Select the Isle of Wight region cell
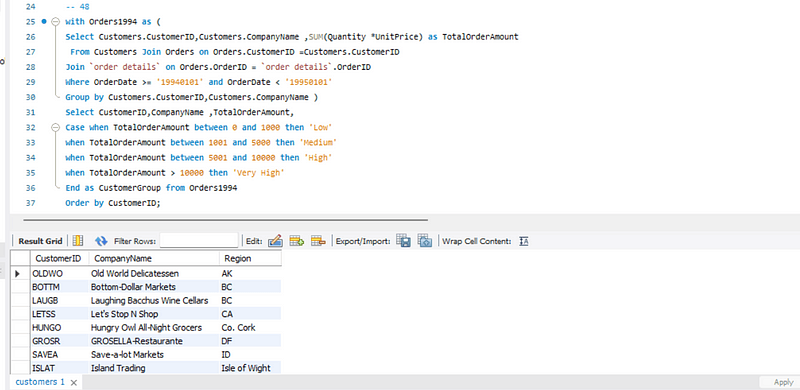800x390 pixels. (x=251, y=368)
